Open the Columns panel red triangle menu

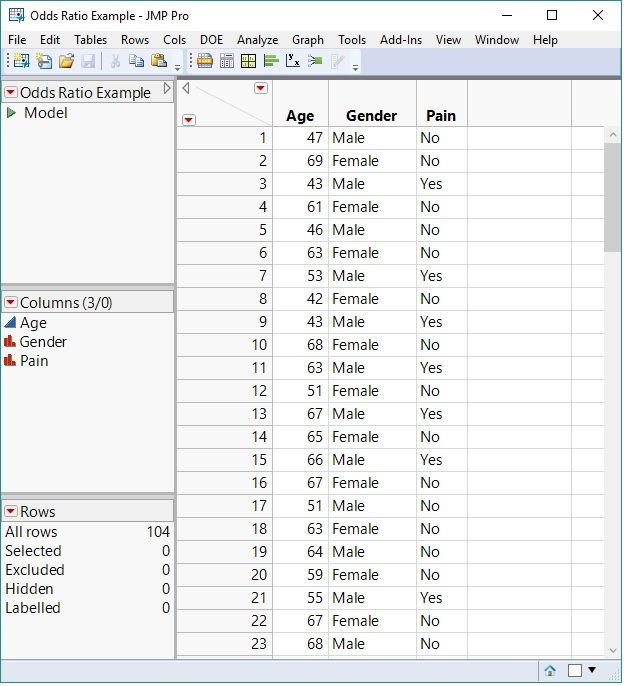11,302
